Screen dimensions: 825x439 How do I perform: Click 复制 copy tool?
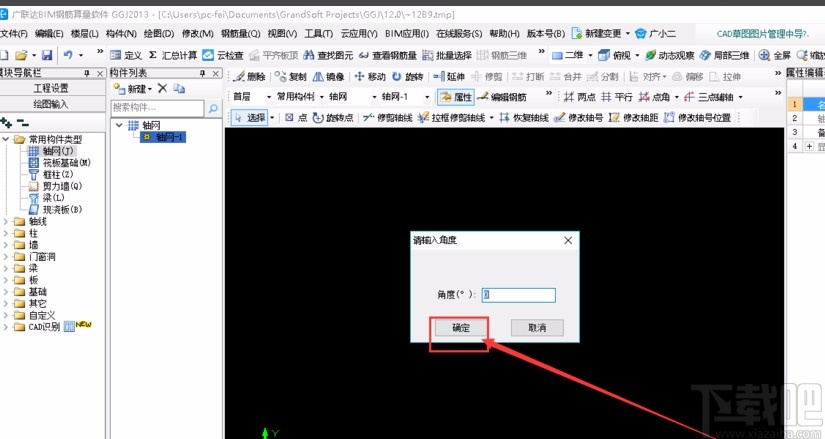click(290, 77)
